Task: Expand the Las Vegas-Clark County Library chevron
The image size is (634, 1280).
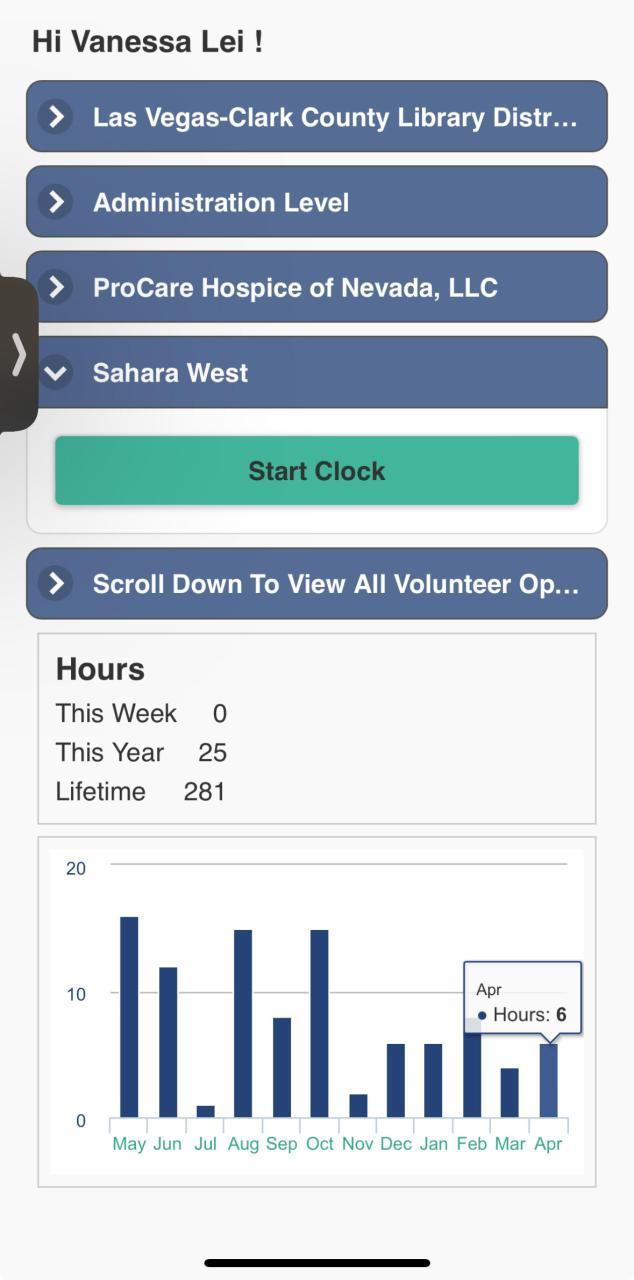Action: point(57,117)
